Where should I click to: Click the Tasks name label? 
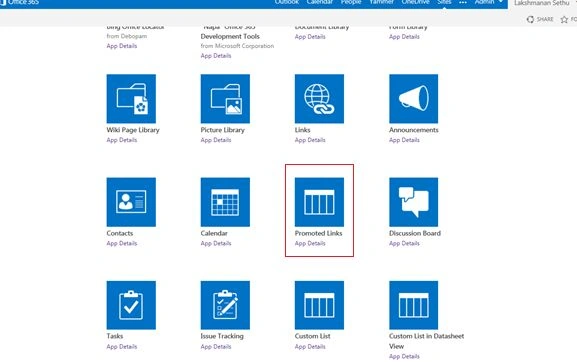115,336
